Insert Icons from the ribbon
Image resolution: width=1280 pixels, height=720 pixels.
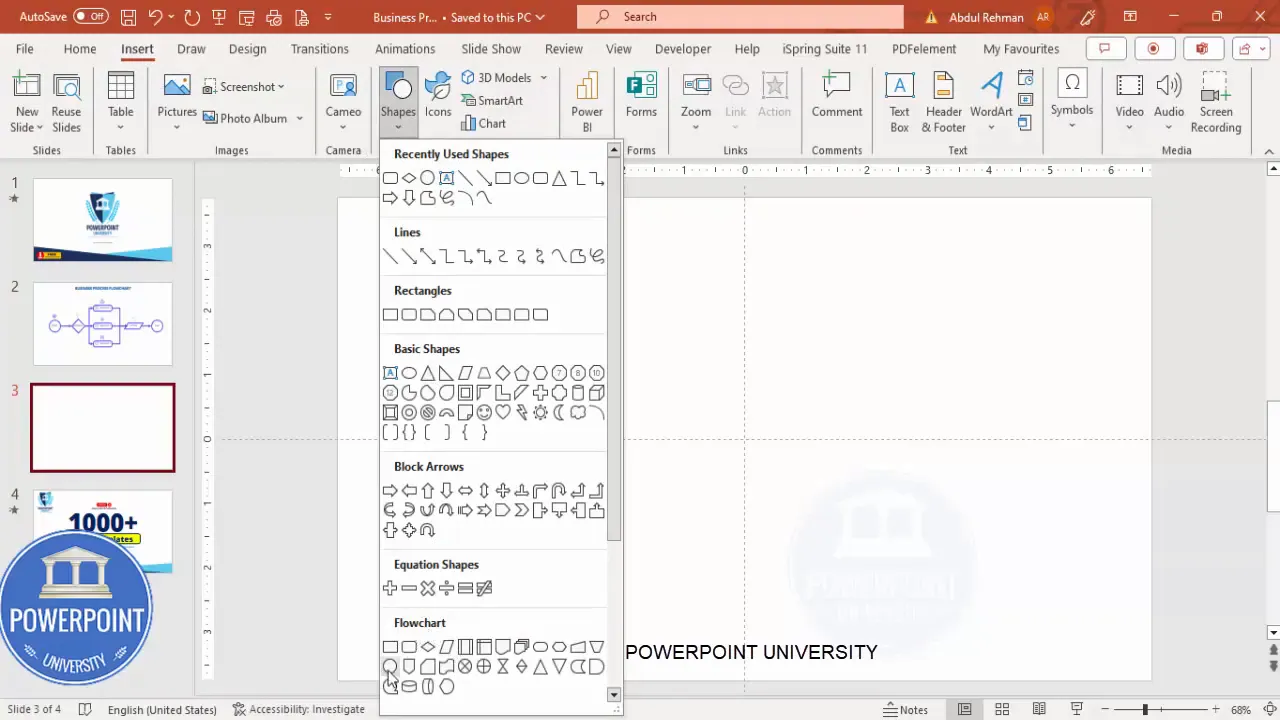click(438, 96)
